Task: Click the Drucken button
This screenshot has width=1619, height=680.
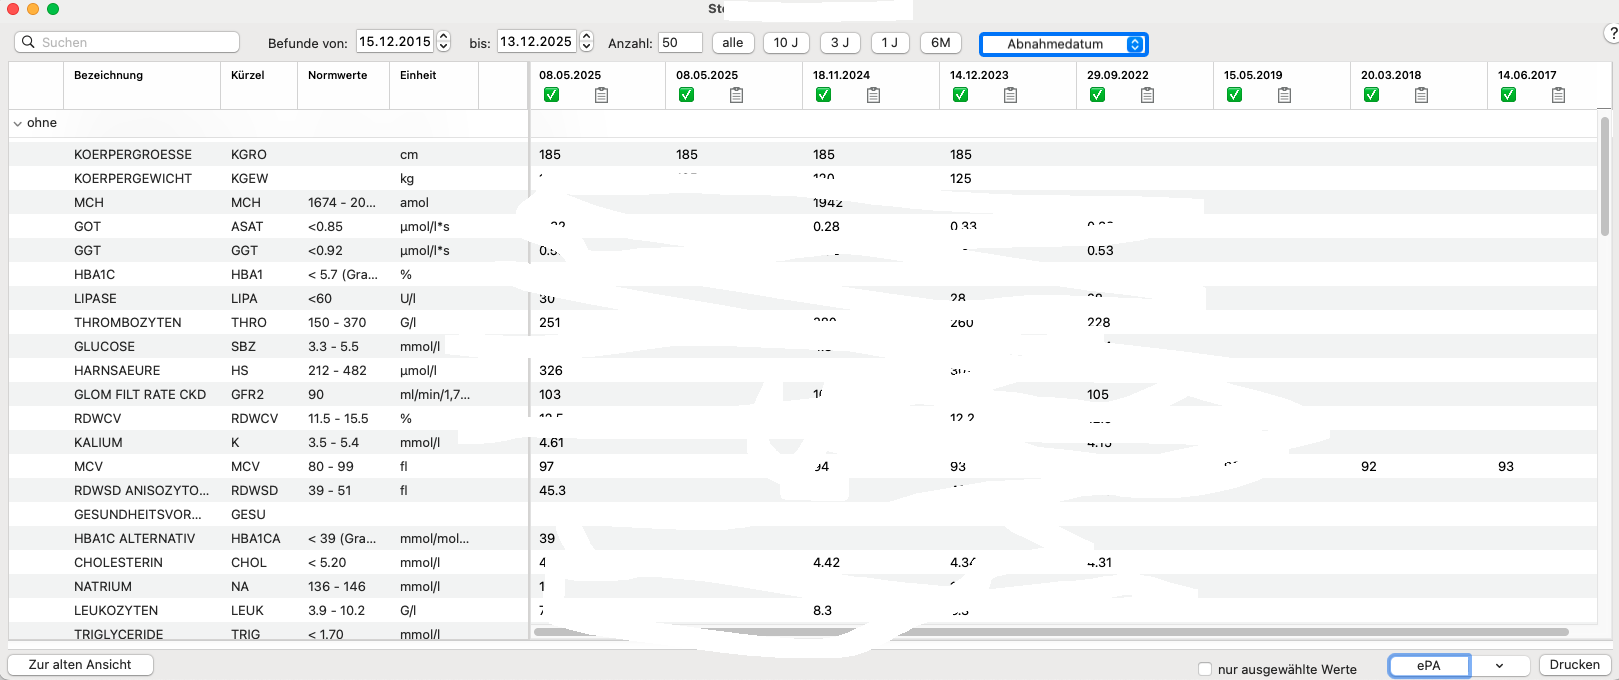Action: 1574,665
